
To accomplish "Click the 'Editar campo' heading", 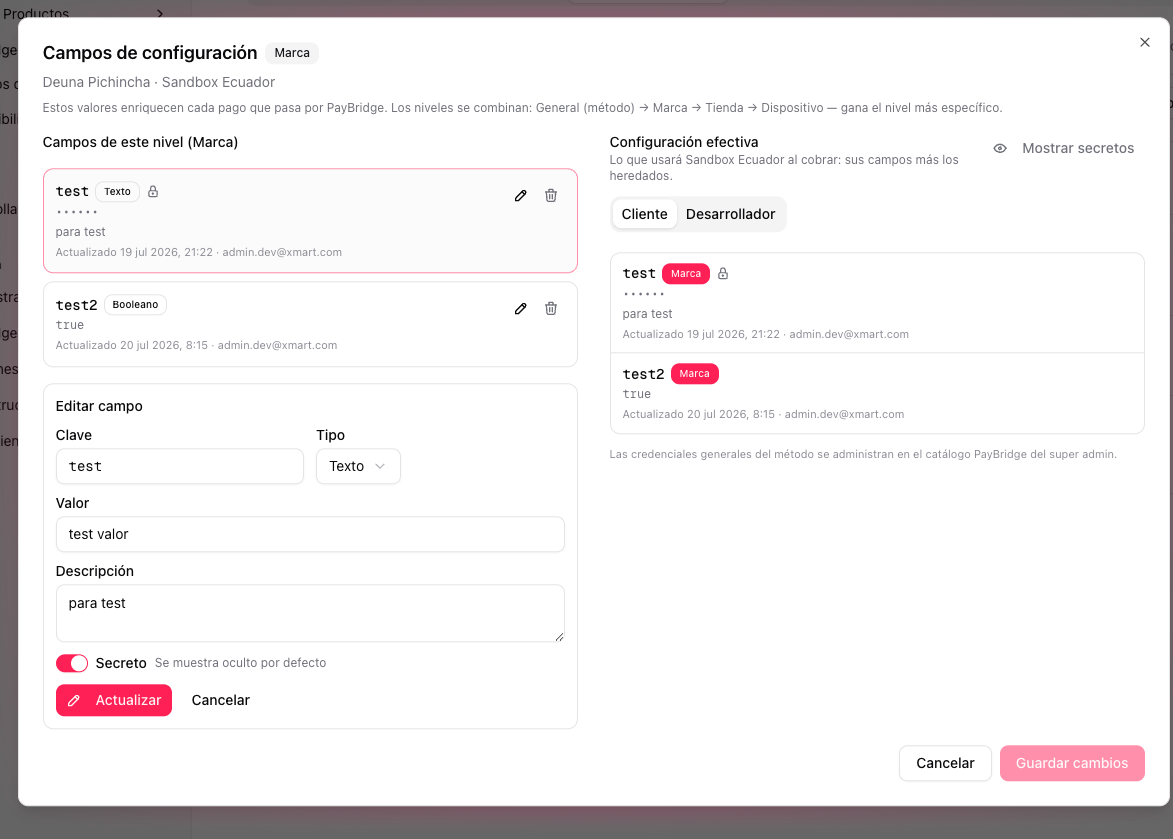I will [99, 406].
